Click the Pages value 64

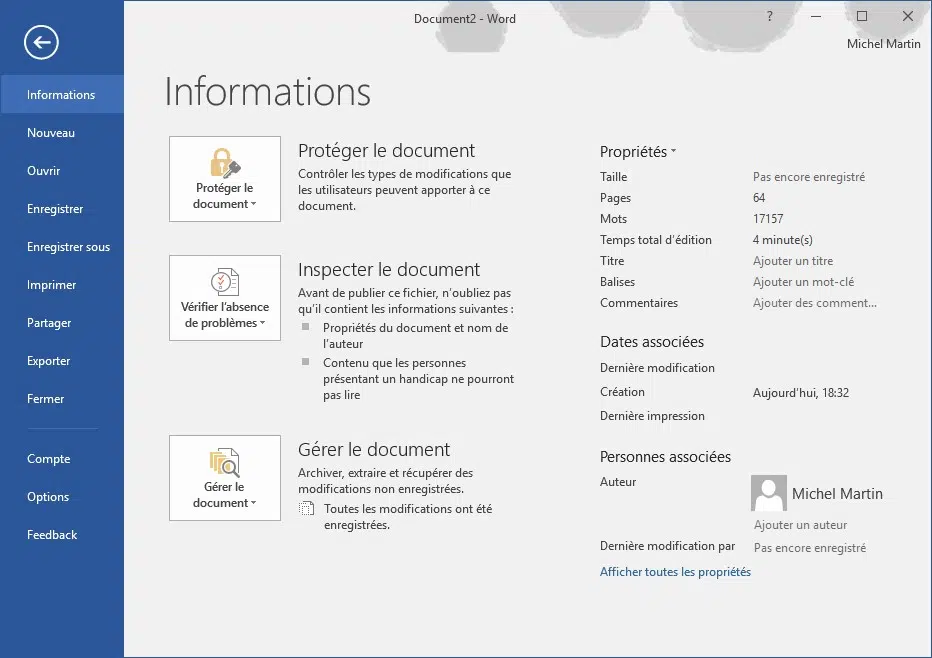(x=759, y=197)
